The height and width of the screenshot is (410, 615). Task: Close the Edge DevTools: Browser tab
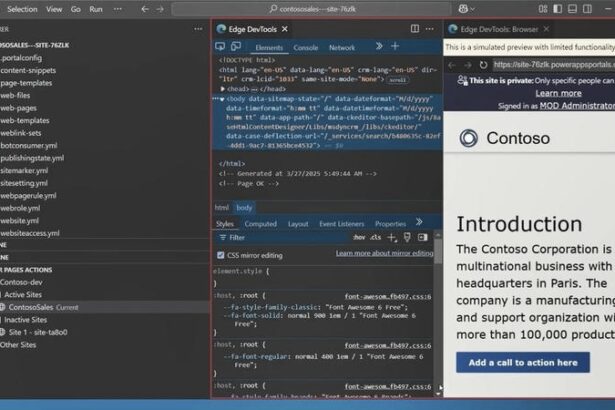tap(546, 29)
